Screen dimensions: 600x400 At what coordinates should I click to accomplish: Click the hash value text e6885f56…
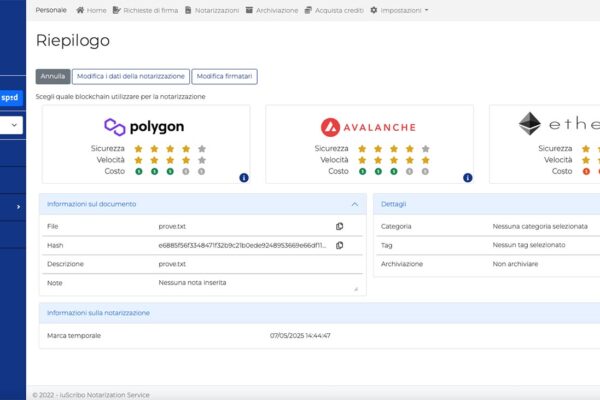[x=242, y=245]
